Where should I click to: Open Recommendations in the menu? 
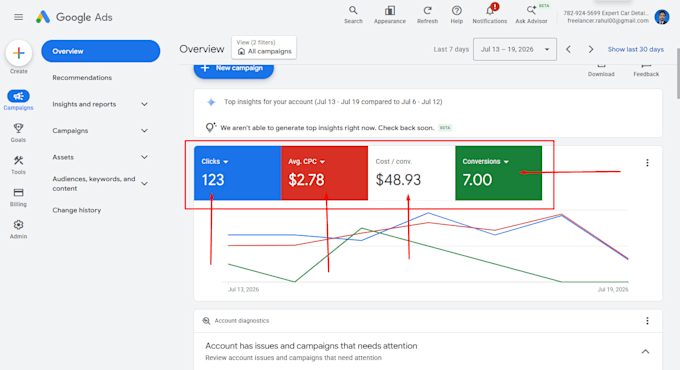pos(82,78)
